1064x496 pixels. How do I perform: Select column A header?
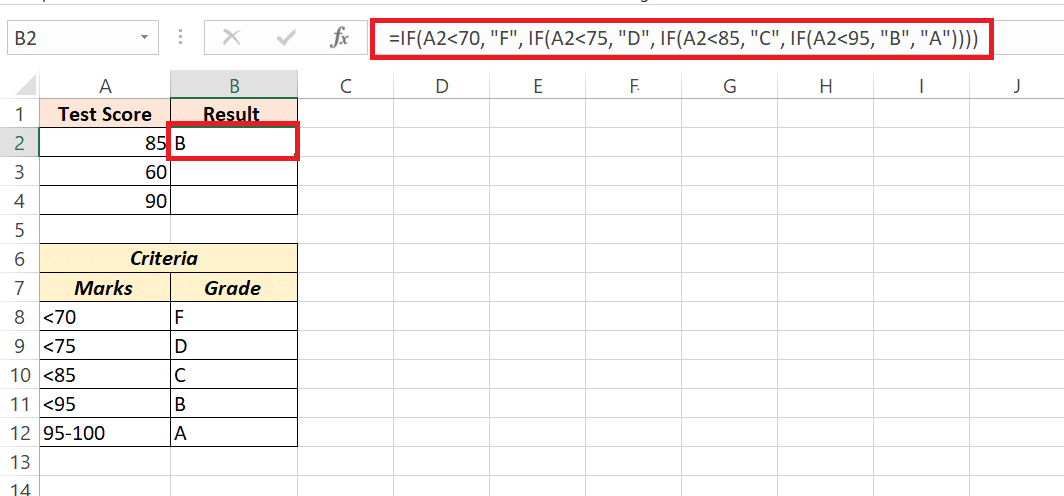(105, 86)
